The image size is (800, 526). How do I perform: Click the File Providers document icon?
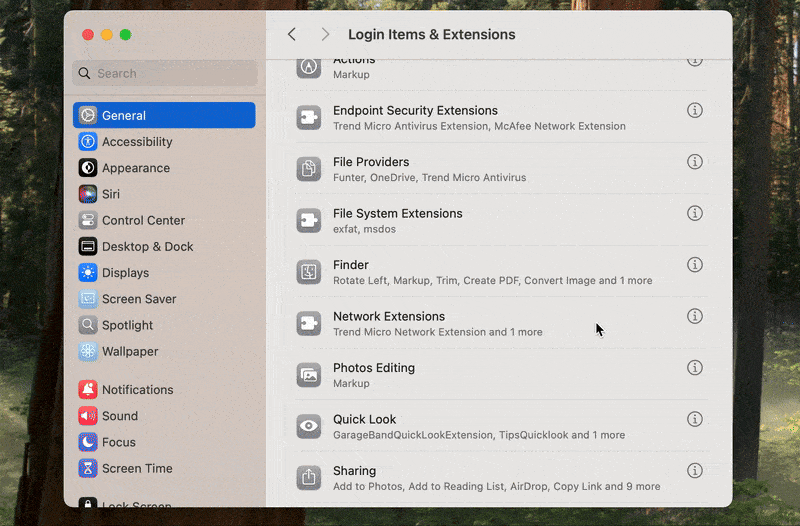coord(309,169)
